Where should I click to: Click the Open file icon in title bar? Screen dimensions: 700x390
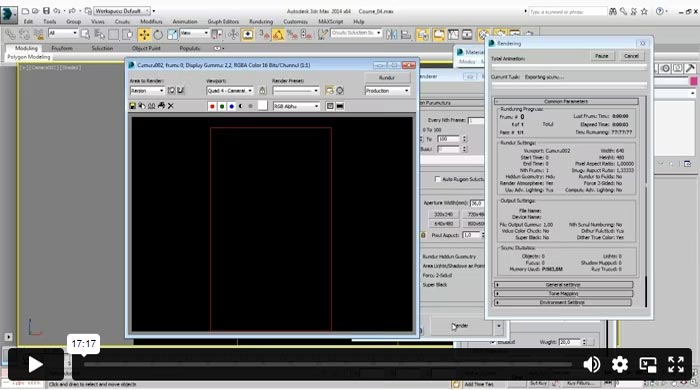(x=35, y=11)
